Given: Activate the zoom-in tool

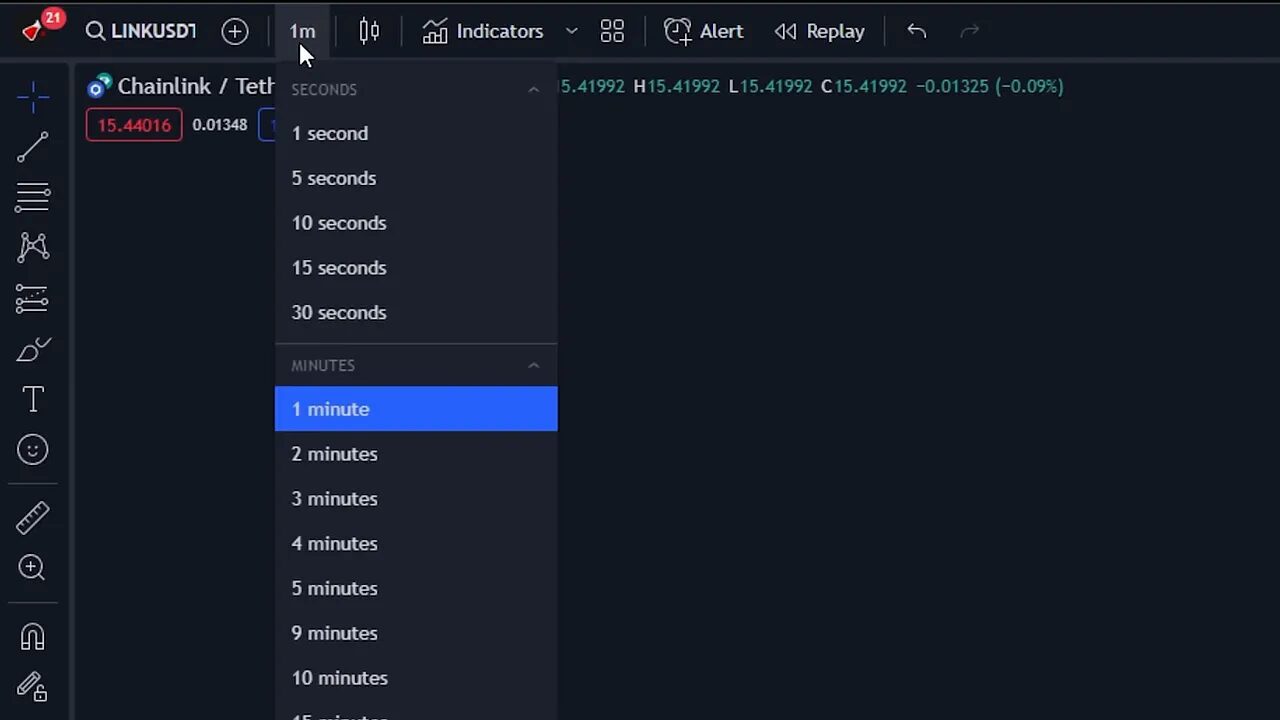Looking at the screenshot, I should click(33, 568).
